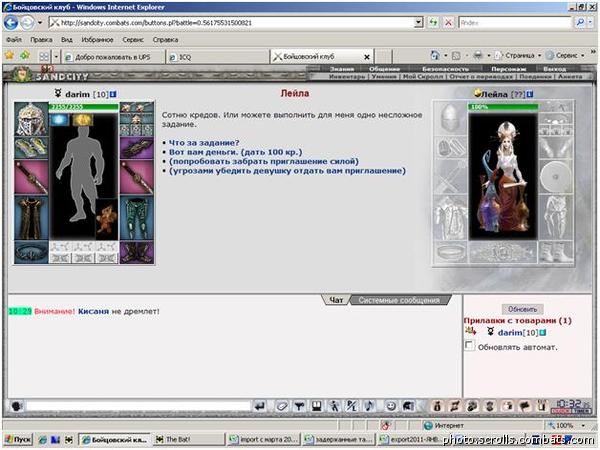Viewport: 600px width, 450px height.
Task: Click the 'Что за задание?' dialogue option
Action: (204, 143)
